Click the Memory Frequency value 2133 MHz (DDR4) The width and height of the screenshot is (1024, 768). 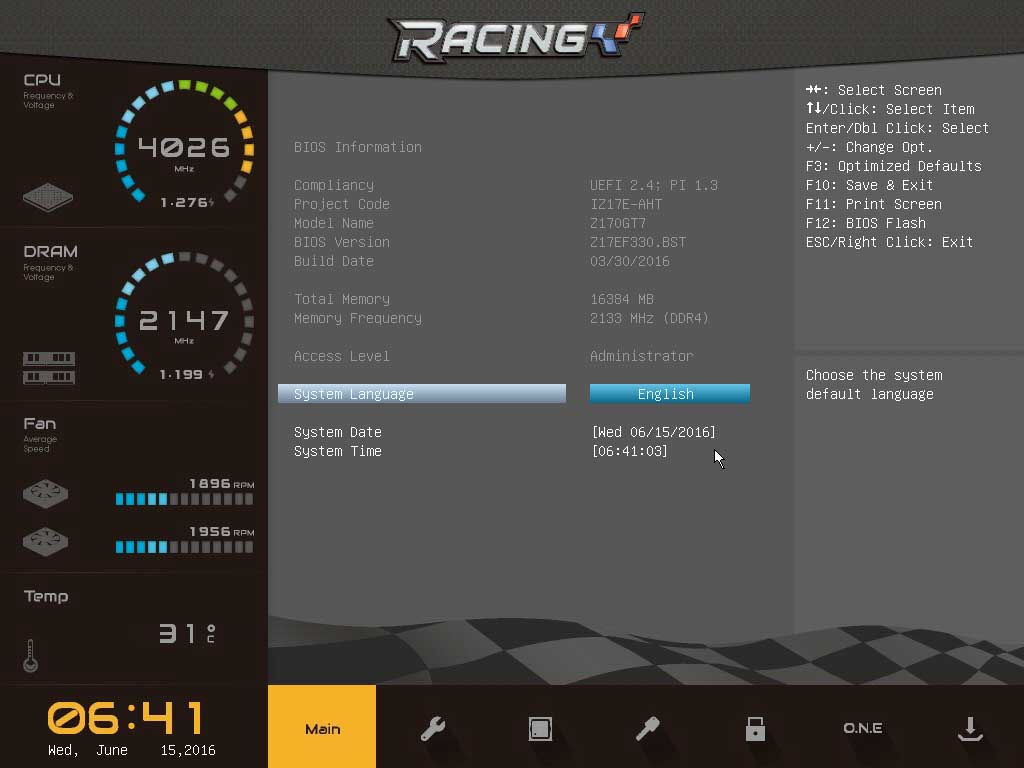pos(649,318)
